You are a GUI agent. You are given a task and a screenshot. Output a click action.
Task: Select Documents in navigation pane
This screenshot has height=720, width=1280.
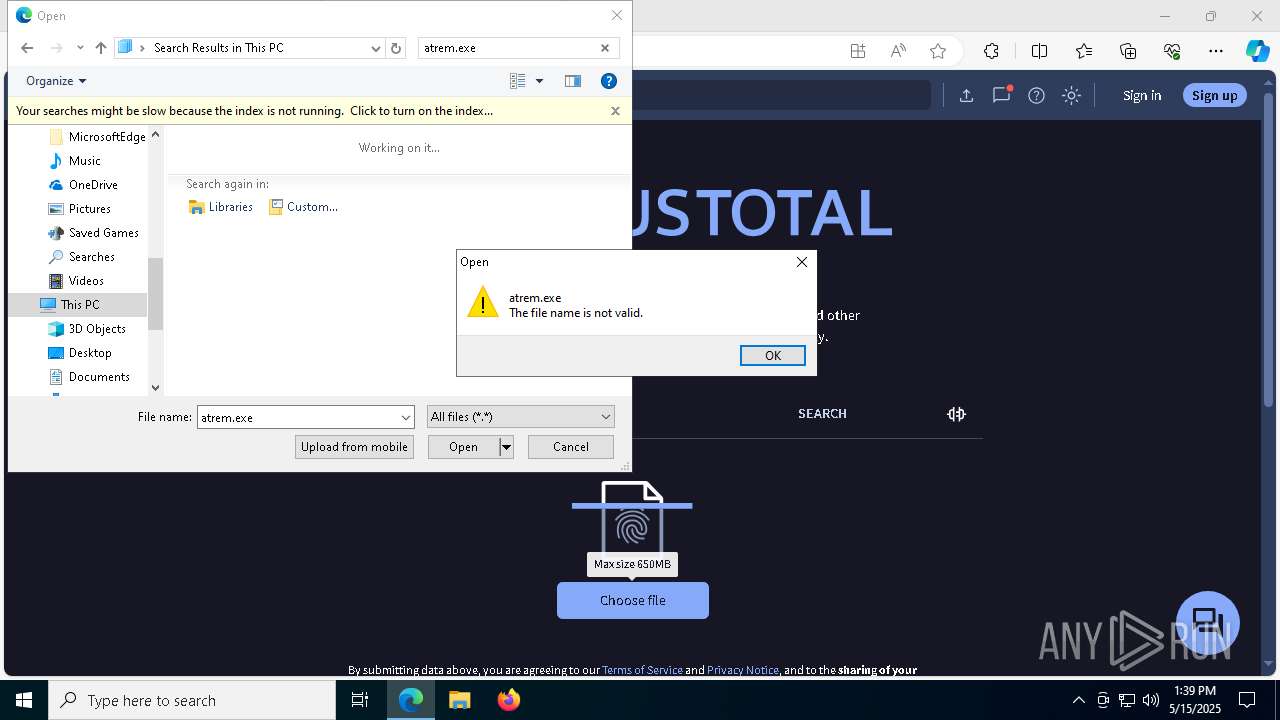[x=89, y=377]
